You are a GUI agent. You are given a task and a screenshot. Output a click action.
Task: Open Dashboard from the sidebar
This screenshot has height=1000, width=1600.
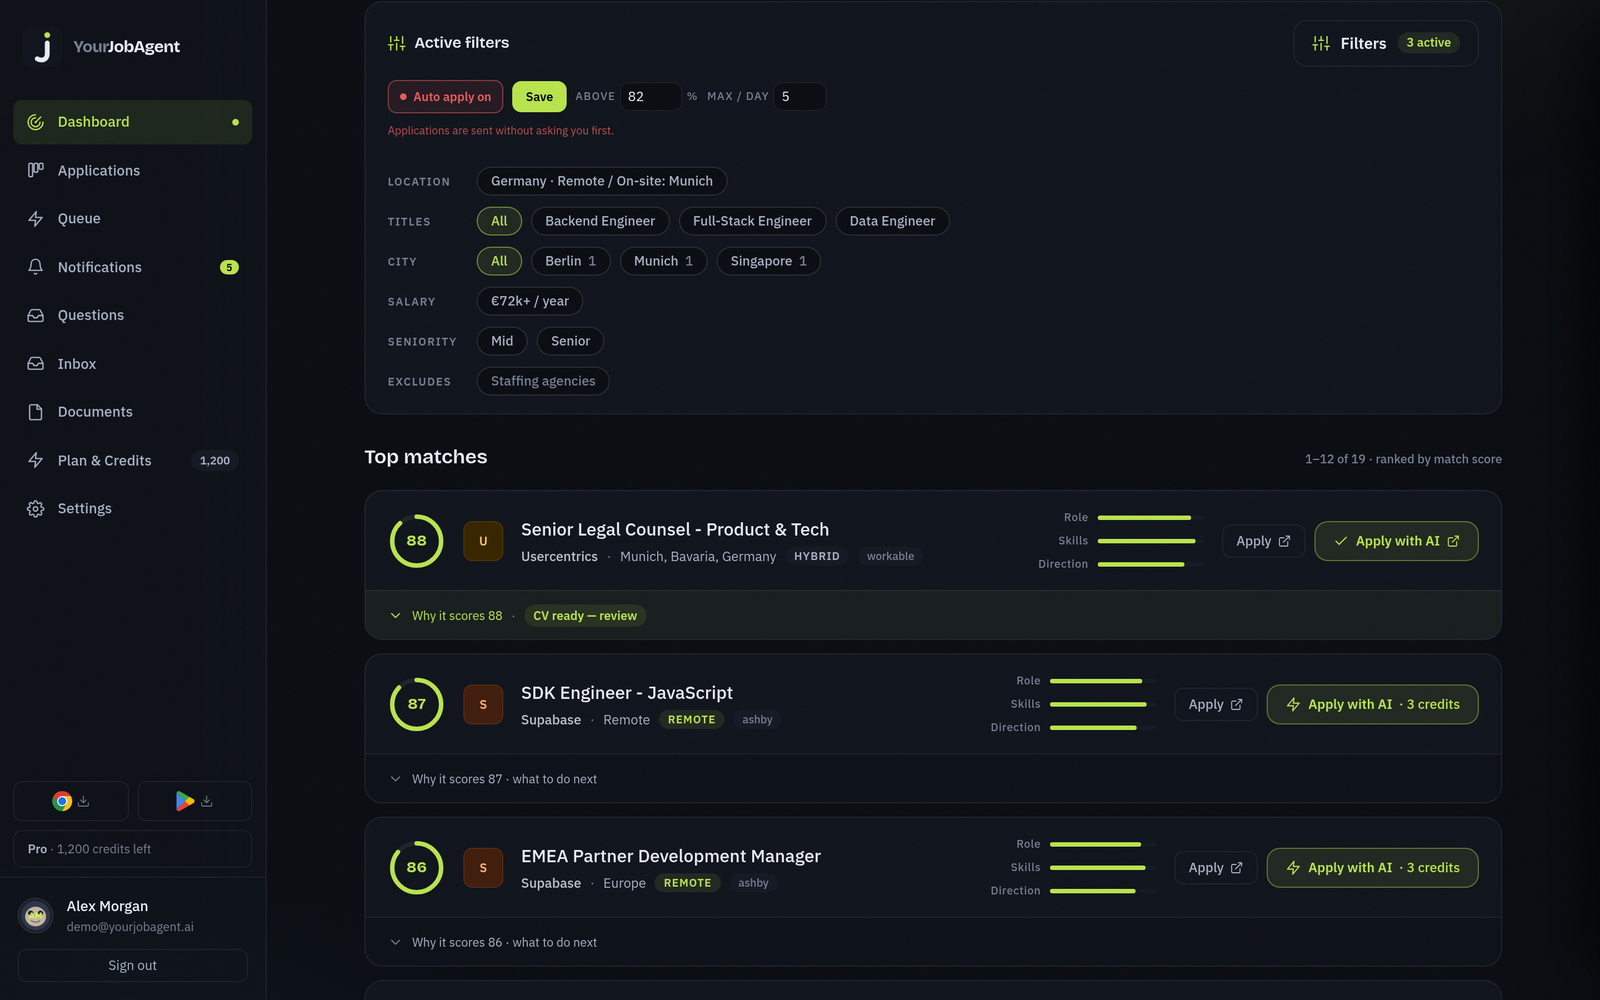point(133,122)
